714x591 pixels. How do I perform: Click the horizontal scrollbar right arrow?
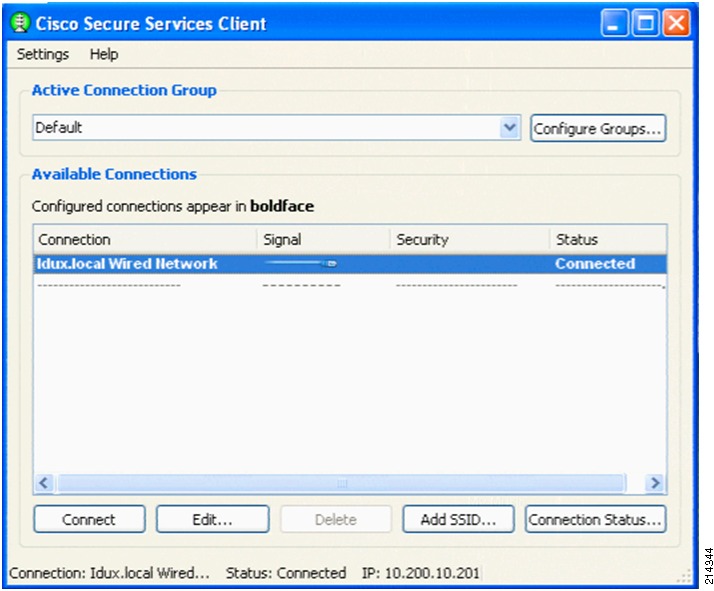pos(655,483)
